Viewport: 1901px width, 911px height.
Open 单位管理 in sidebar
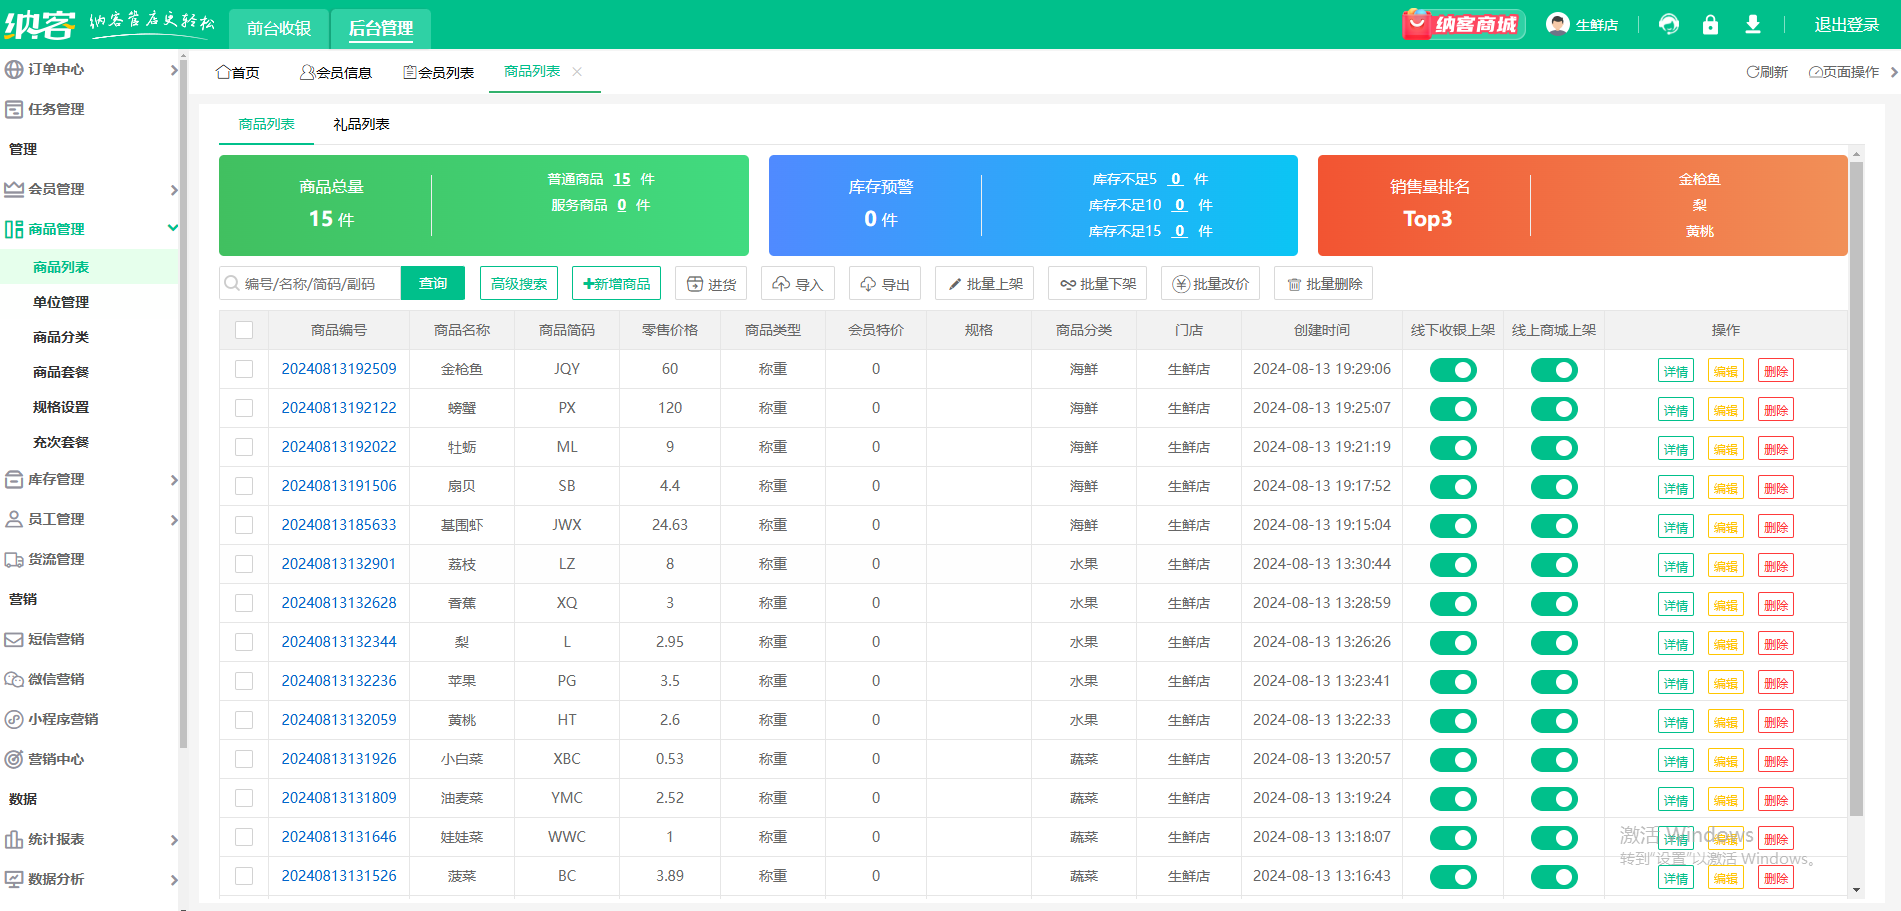(x=61, y=302)
